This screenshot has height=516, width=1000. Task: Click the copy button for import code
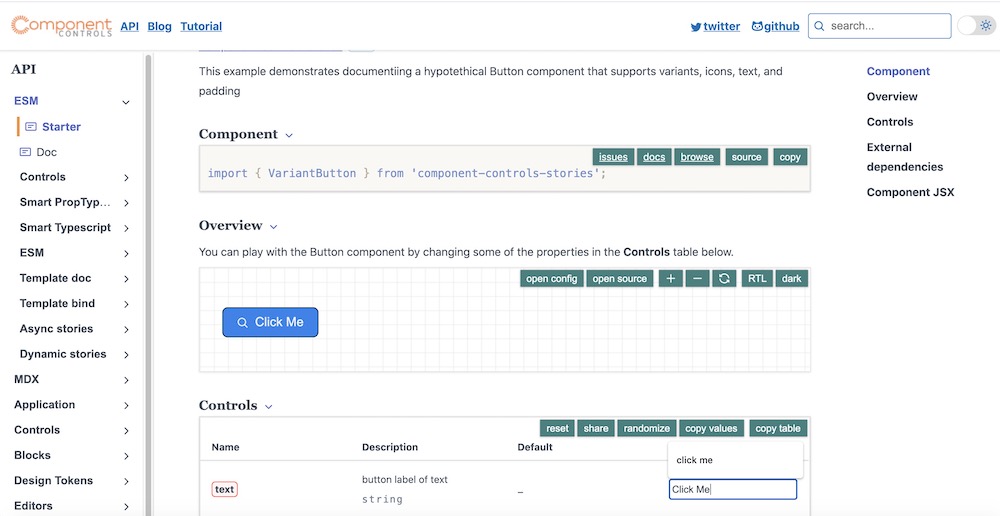790,157
